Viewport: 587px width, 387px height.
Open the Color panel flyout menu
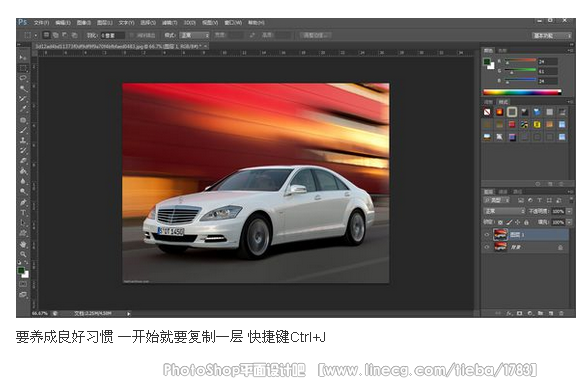point(570,50)
